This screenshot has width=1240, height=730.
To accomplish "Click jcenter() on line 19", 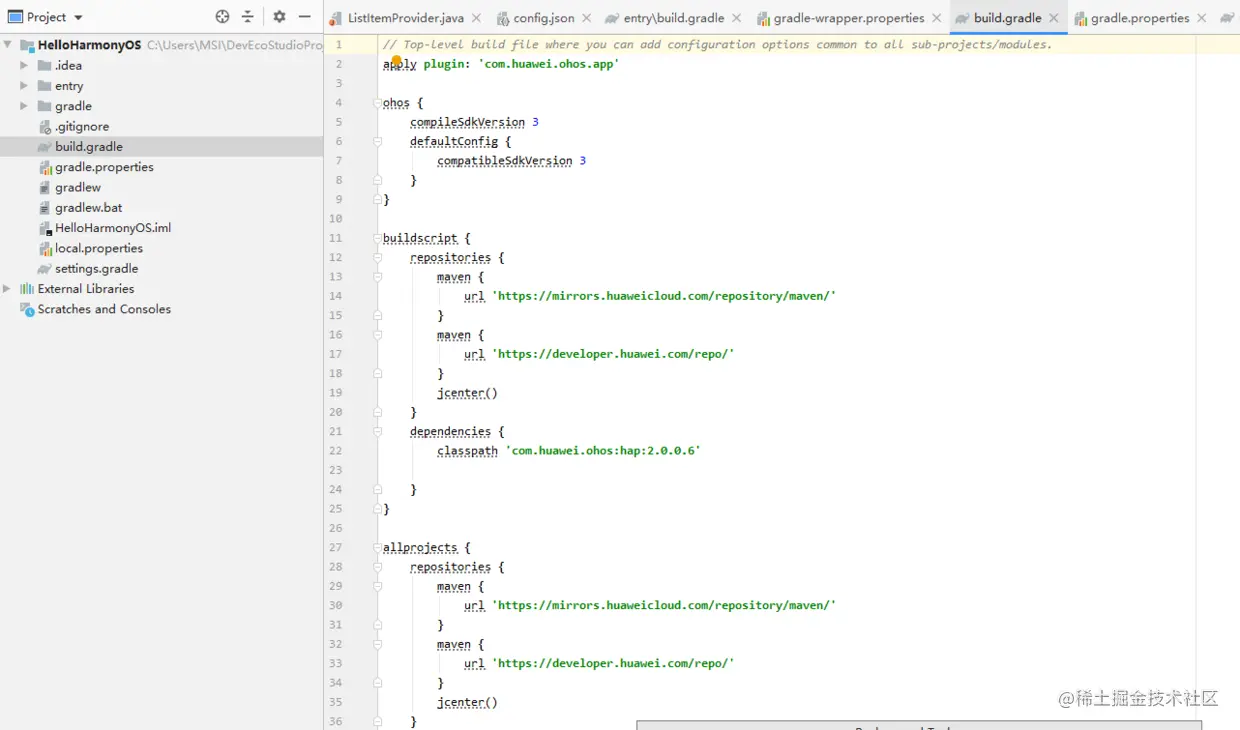I will 467,393.
